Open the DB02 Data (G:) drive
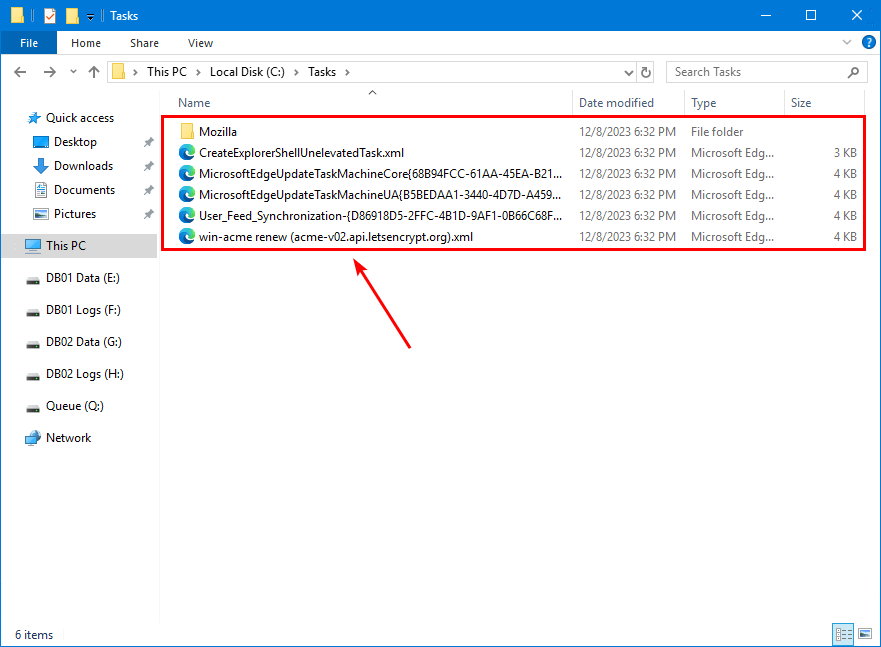Viewport: 881px width, 647px height. pos(84,342)
